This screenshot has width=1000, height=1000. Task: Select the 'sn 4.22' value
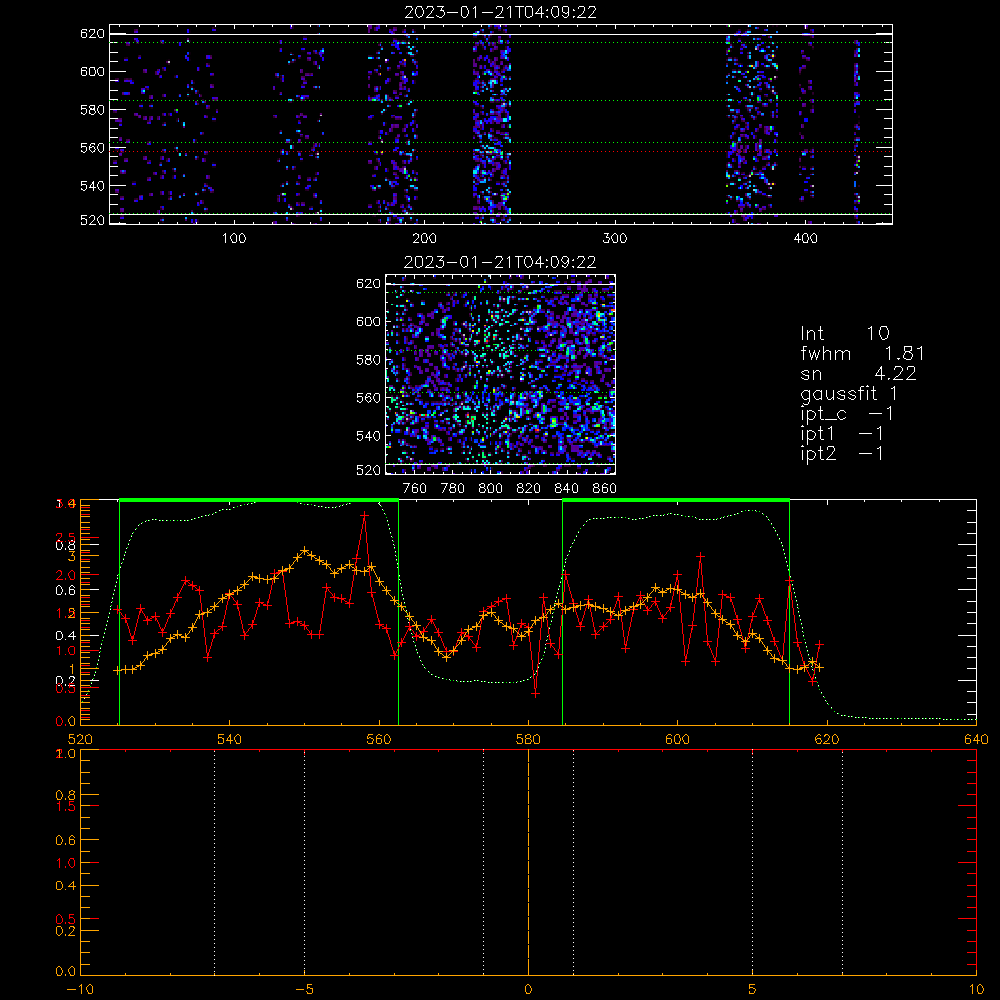(858, 373)
